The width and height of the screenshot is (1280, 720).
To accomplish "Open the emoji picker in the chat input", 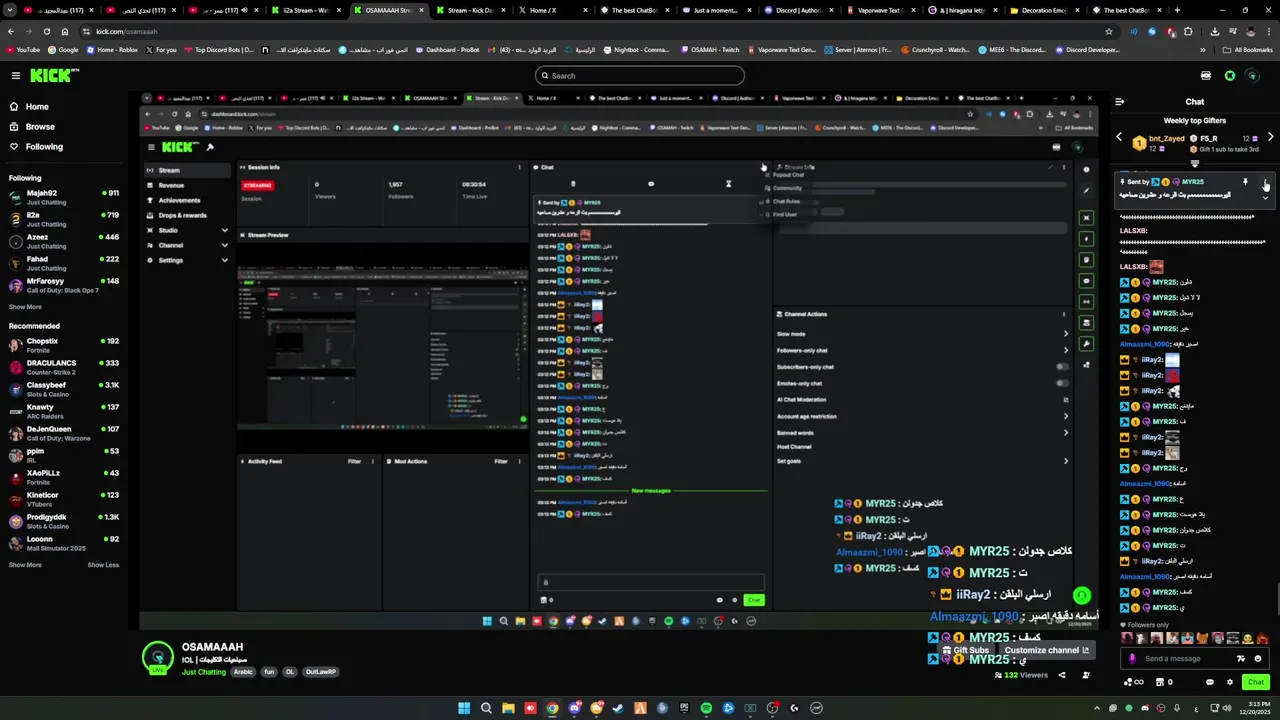I will coord(1258,658).
